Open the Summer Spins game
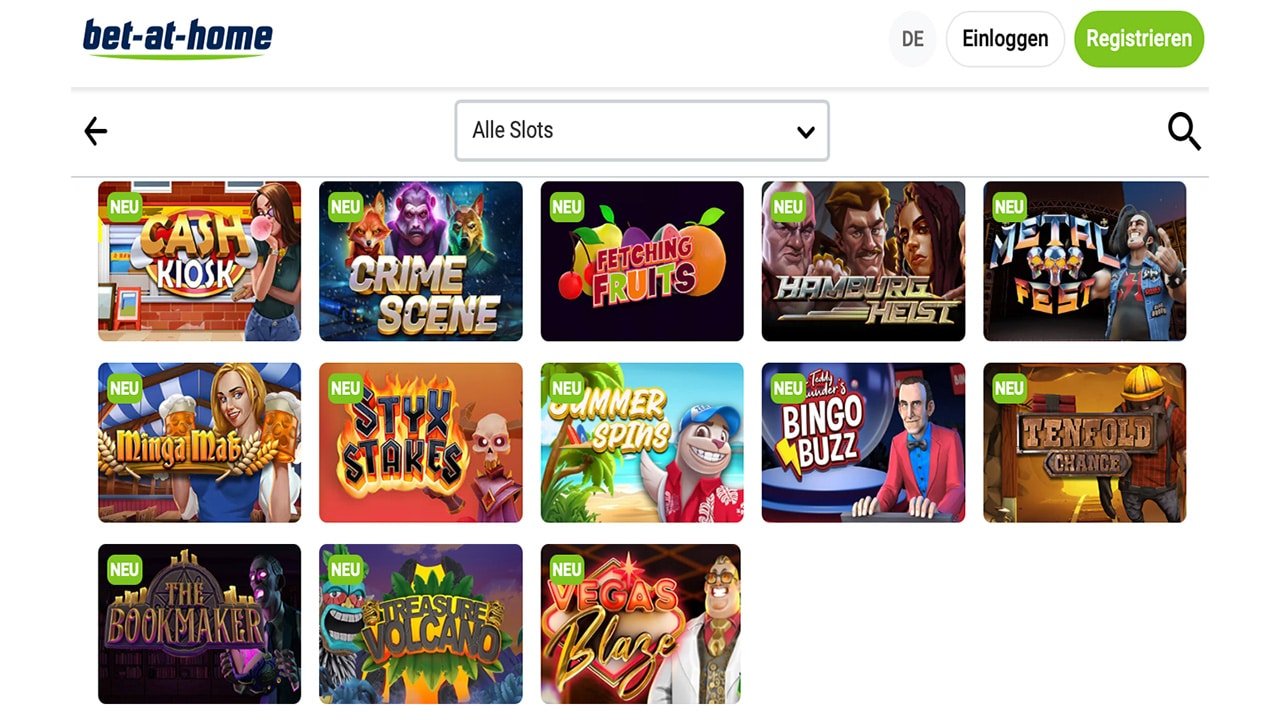Screen dimensions: 1280x720 (x=641, y=442)
